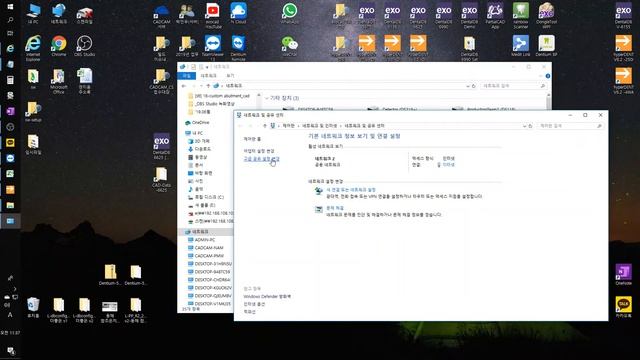Click the refresh button in Sharing Center address bar
The width and height of the screenshot is (640, 360).
[x=530, y=126]
